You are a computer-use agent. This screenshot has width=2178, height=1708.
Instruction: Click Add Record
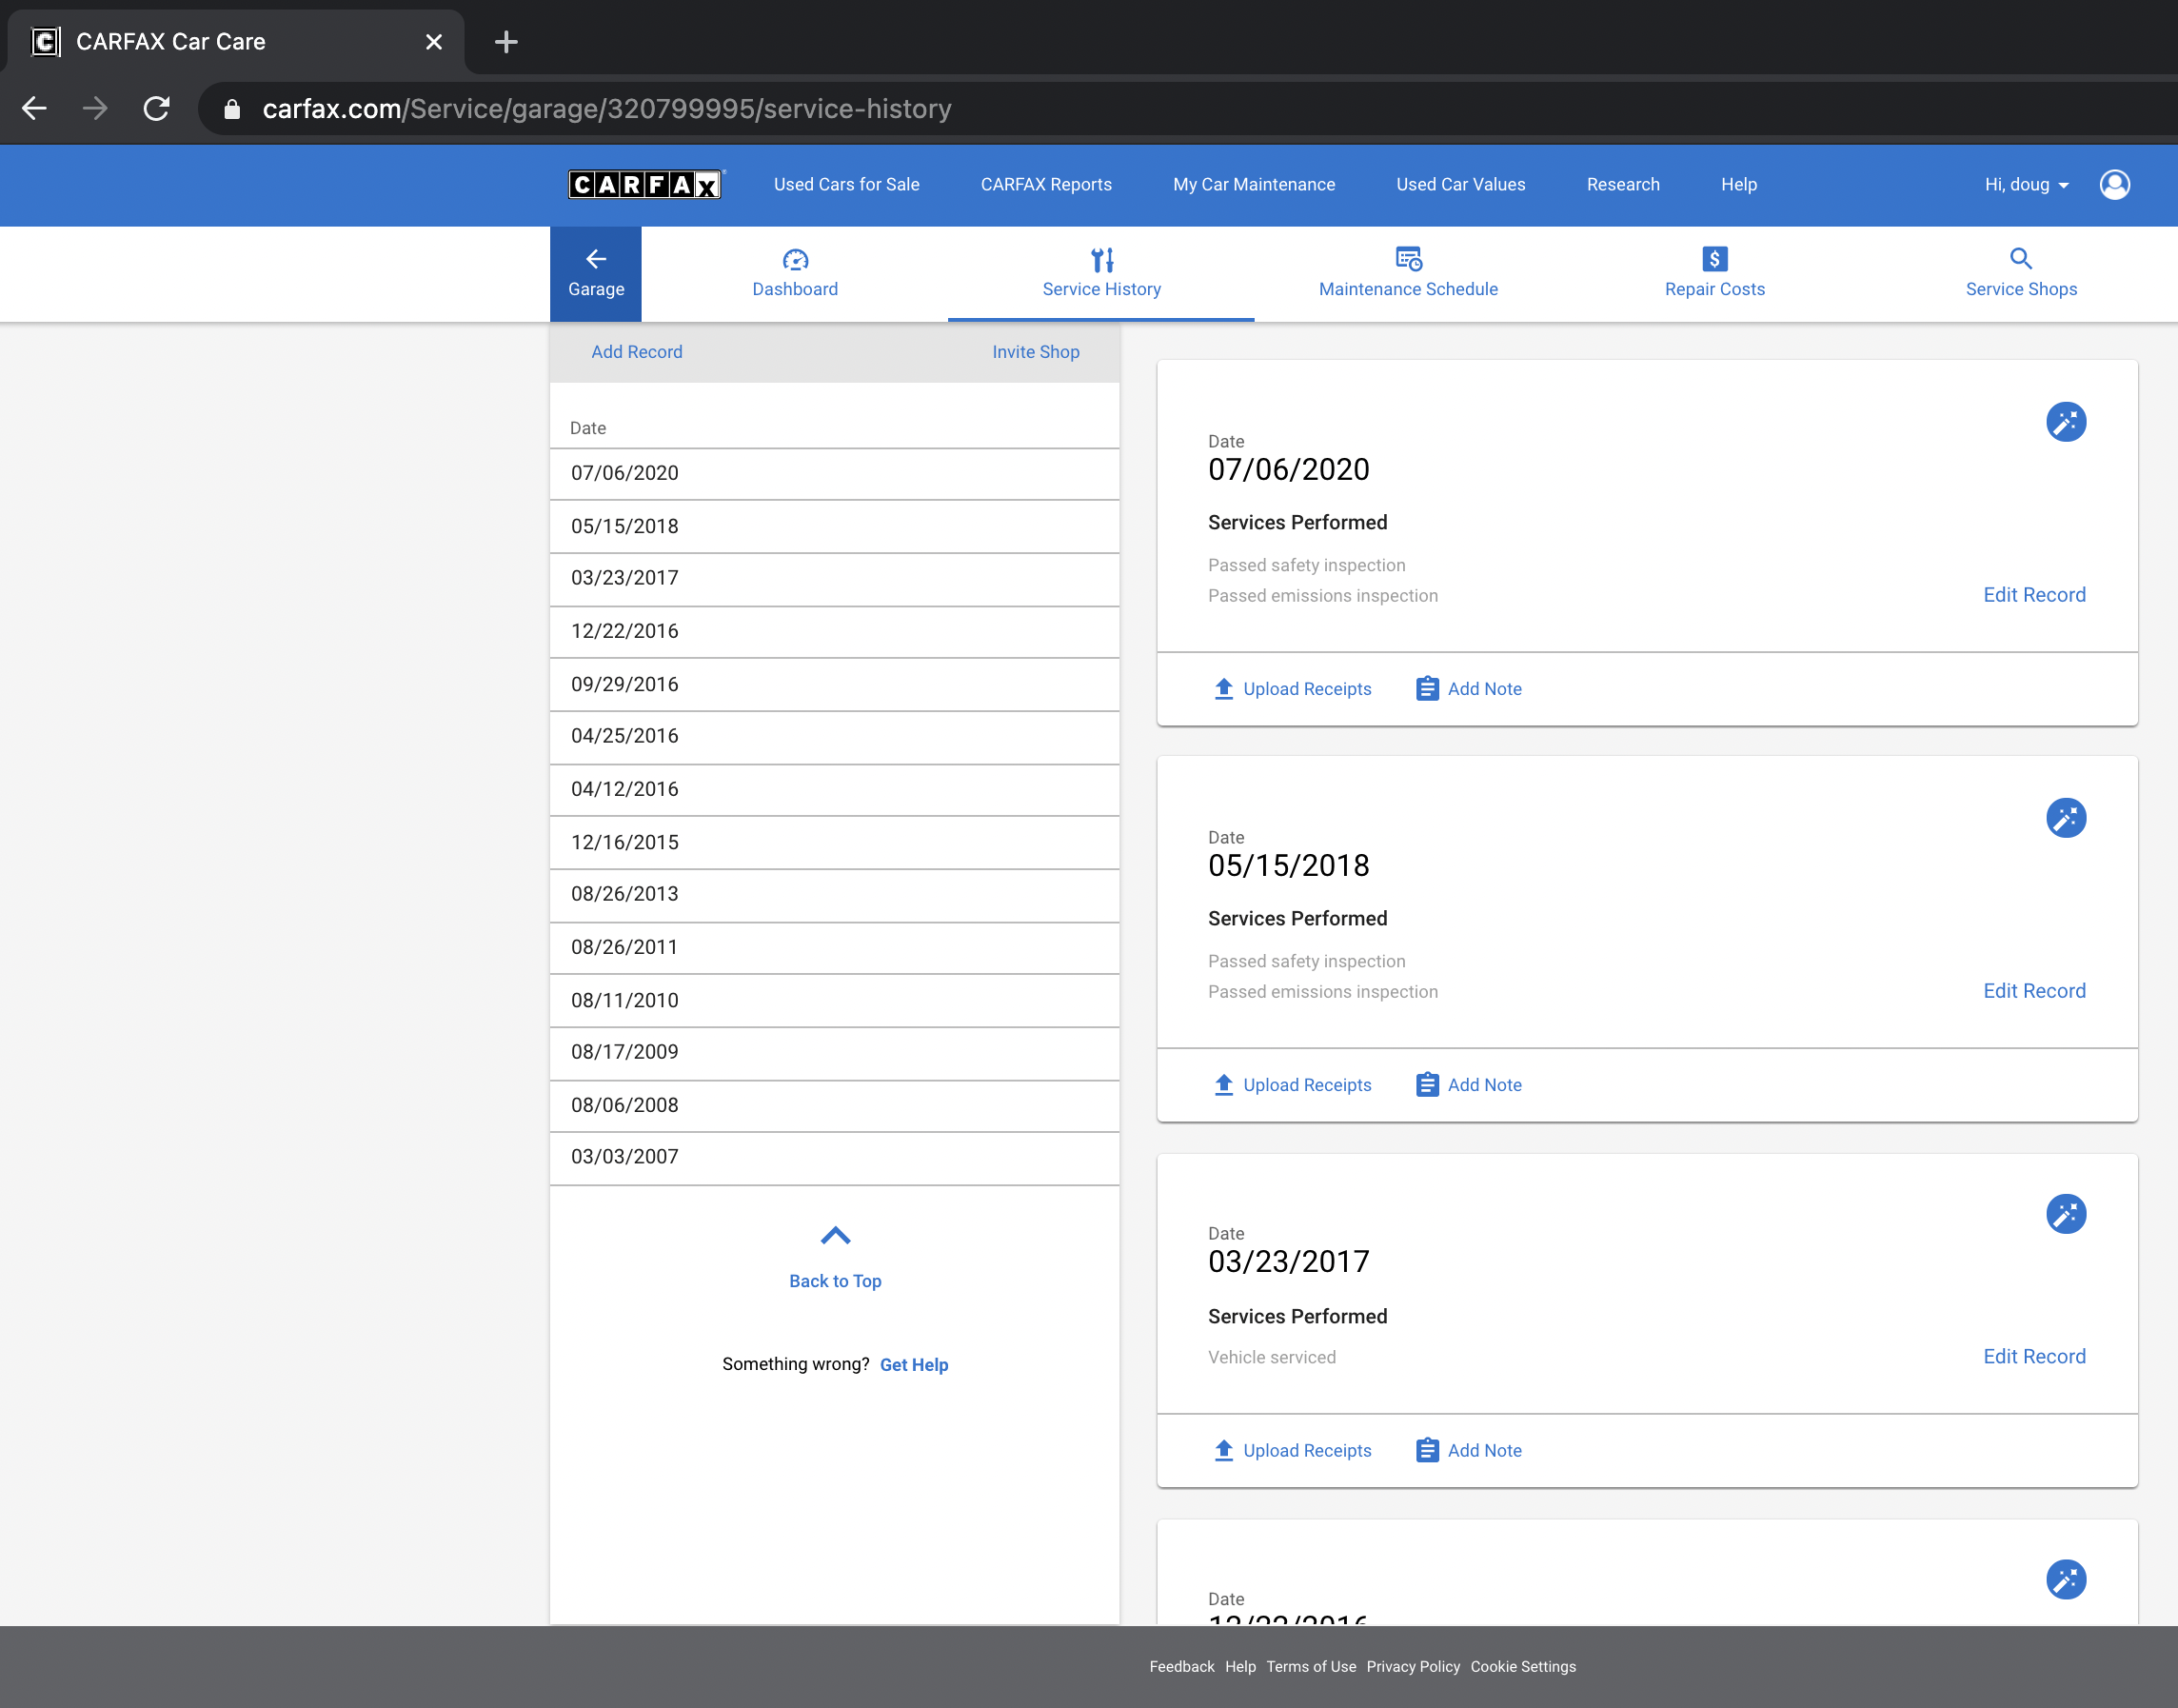pos(637,352)
